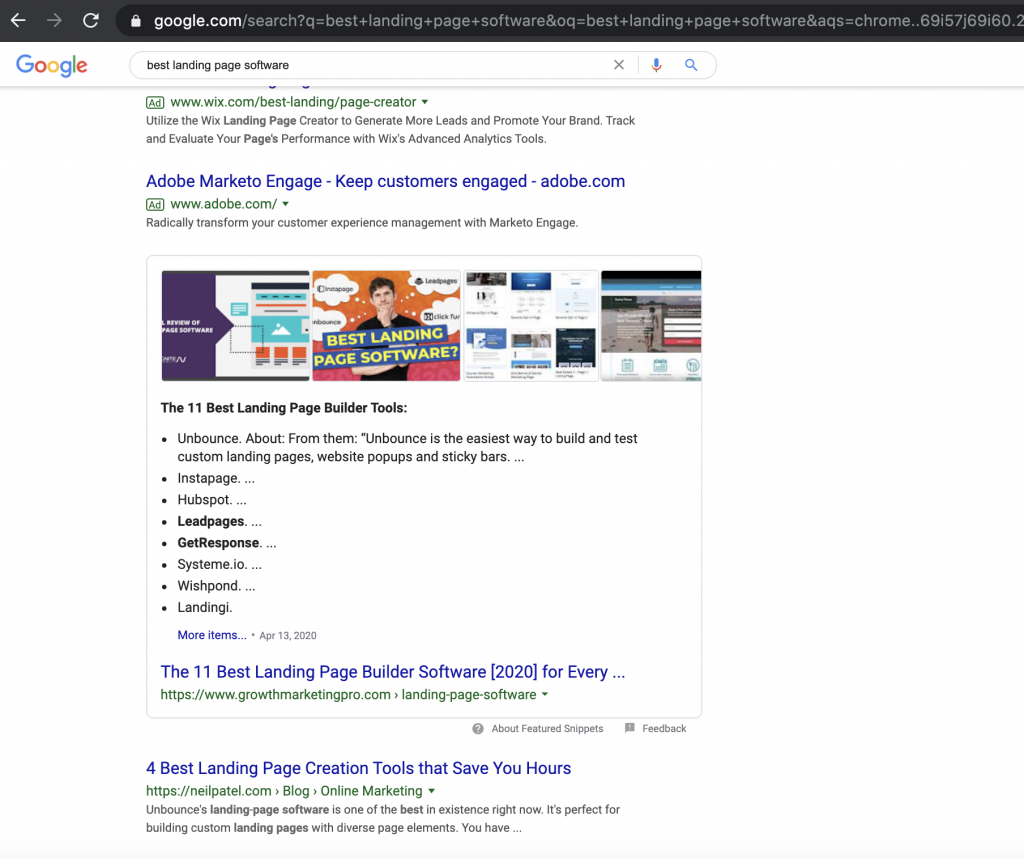Reload the page with the refresh icon
The width and height of the screenshot is (1024, 859).
pyautogui.click(x=91, y=21)
